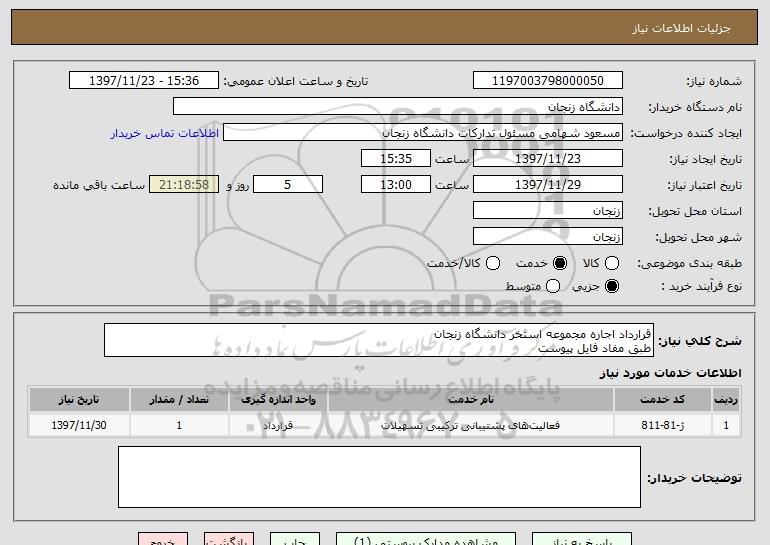
Task: Open اطلاعات تماس خریدار link
Action: point(165,133)
